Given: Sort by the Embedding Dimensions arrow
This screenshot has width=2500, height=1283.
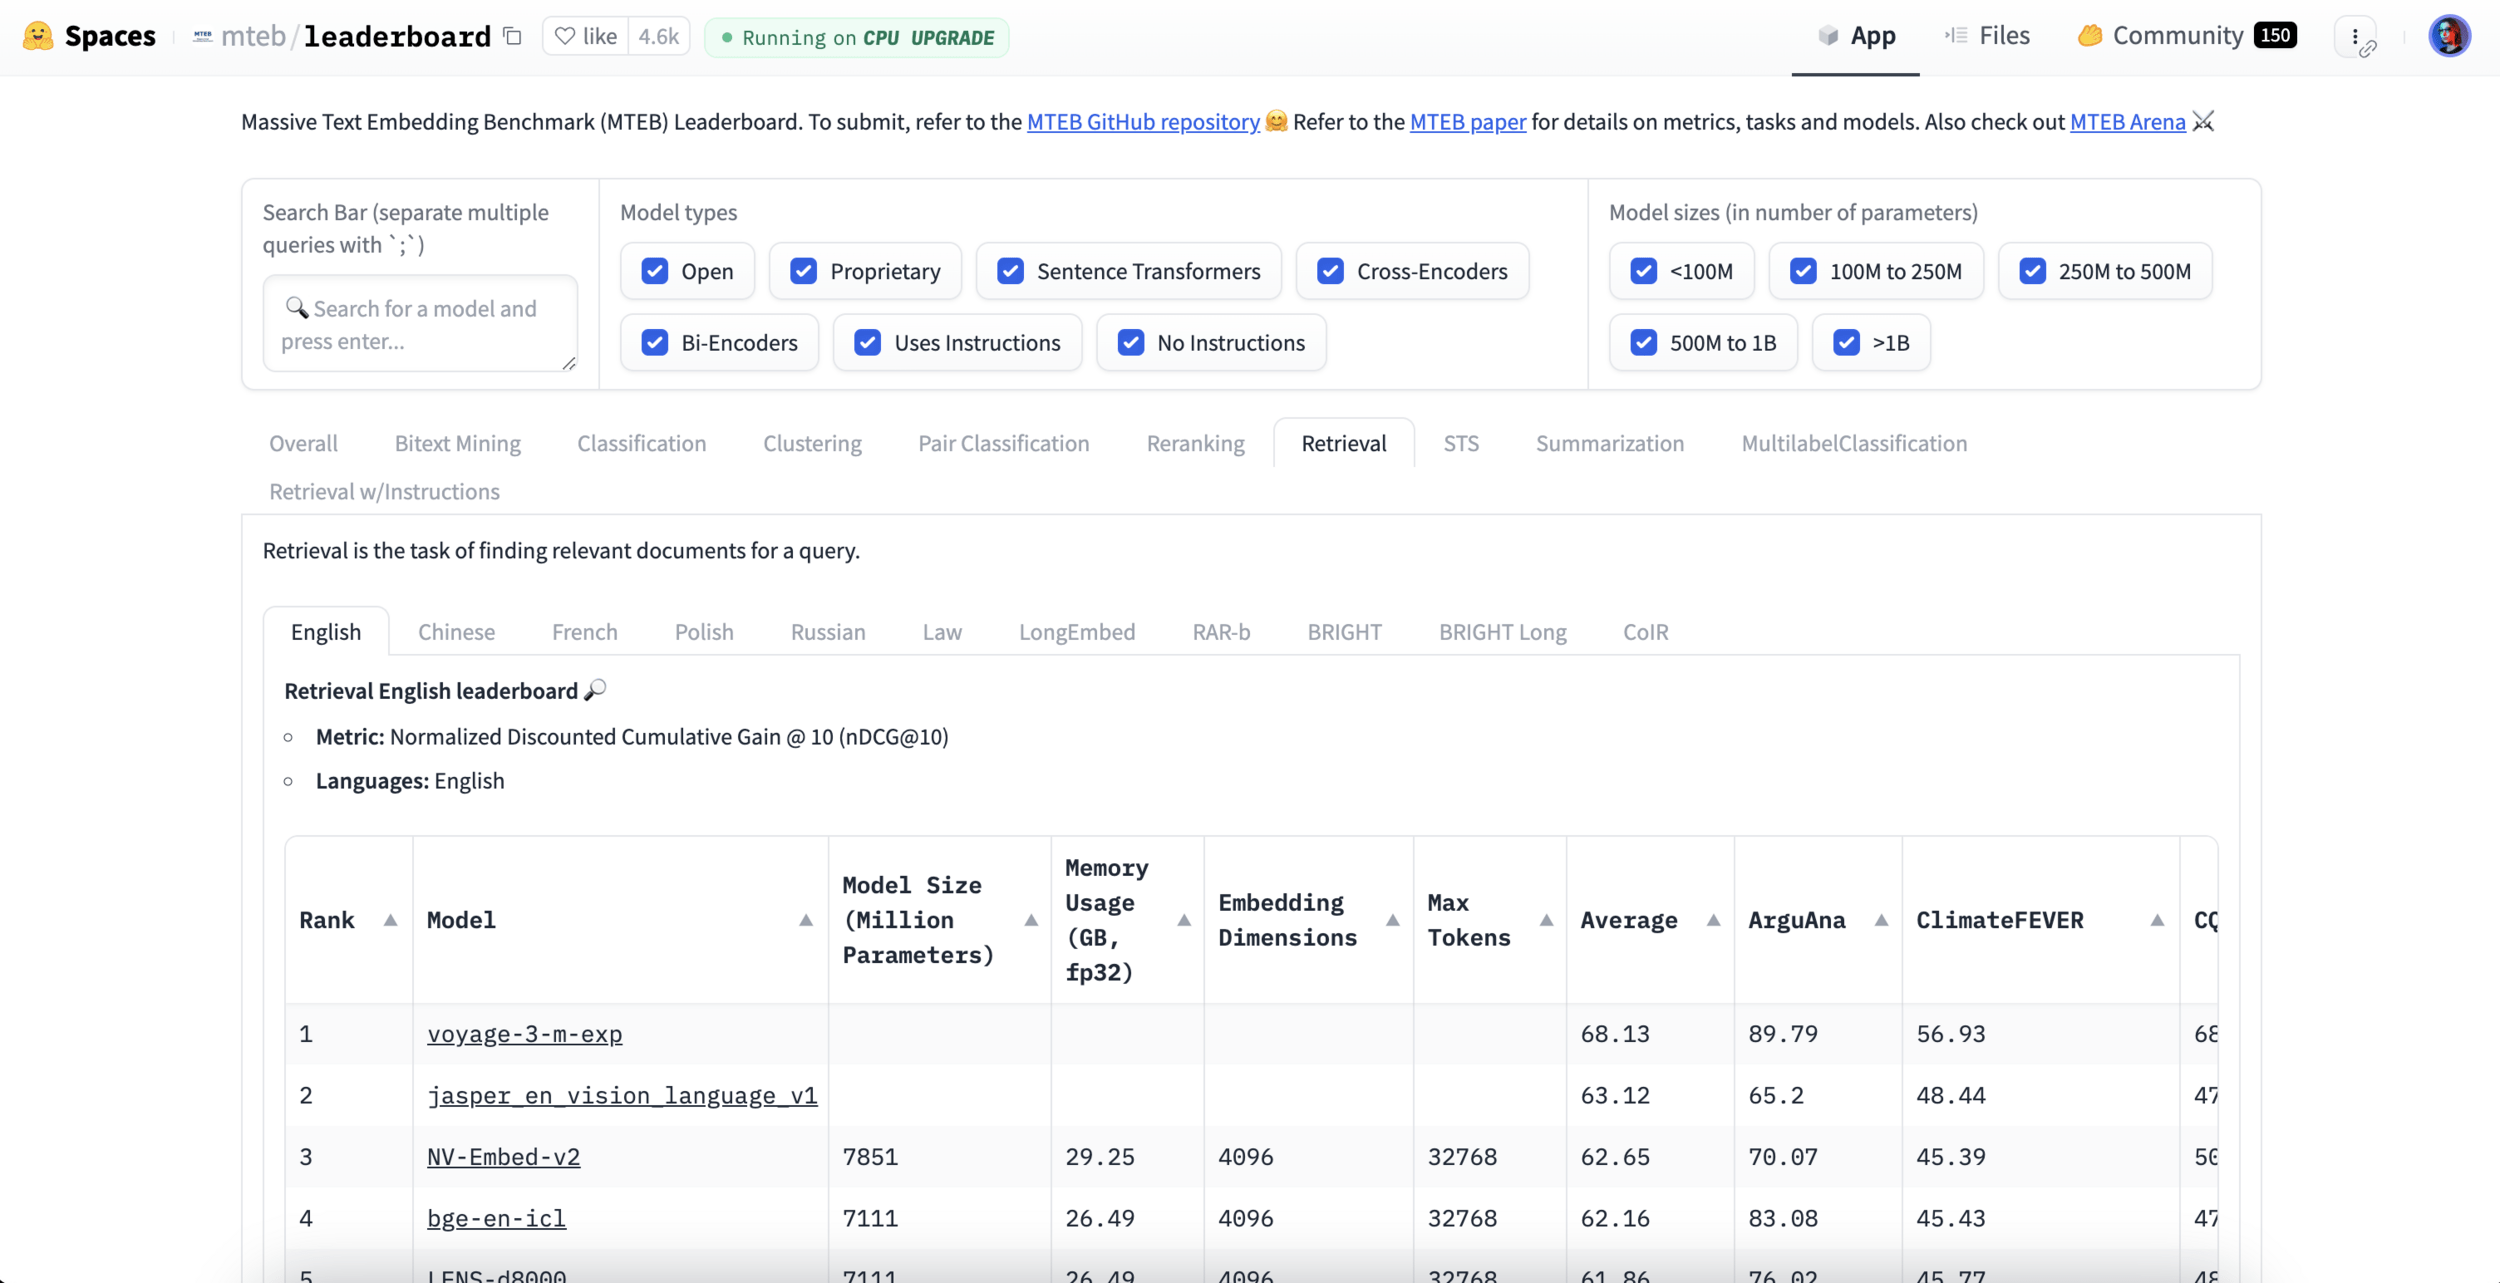Looking at the screenshot, I should pyautogui.click(x=1392, y=920).
